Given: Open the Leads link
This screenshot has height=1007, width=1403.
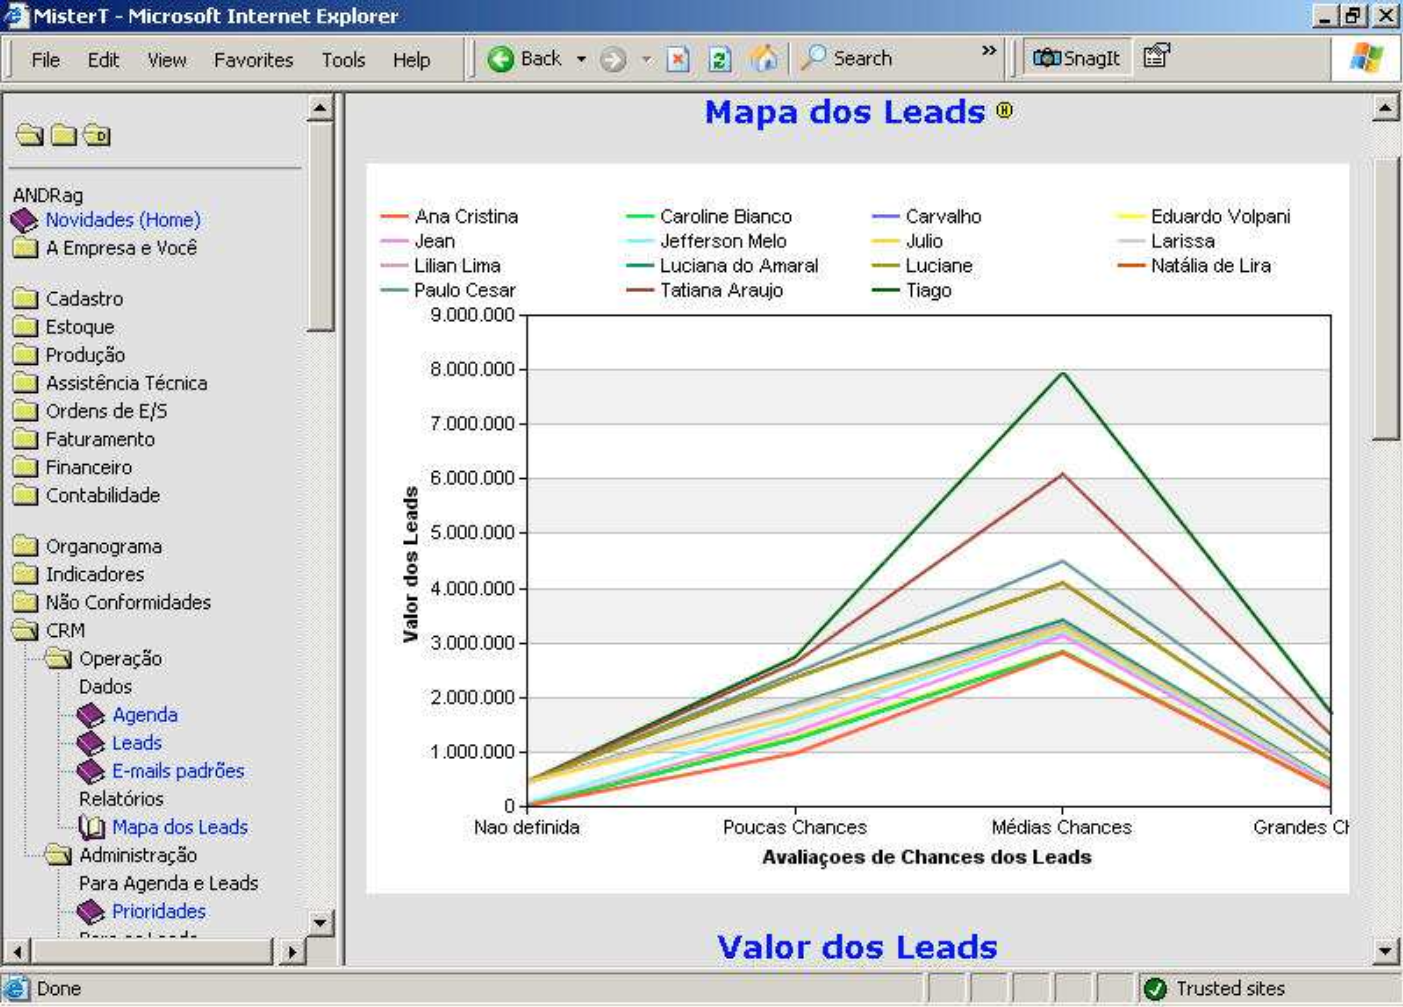Looking at the screenshot, I should click(x=136, y=743).
